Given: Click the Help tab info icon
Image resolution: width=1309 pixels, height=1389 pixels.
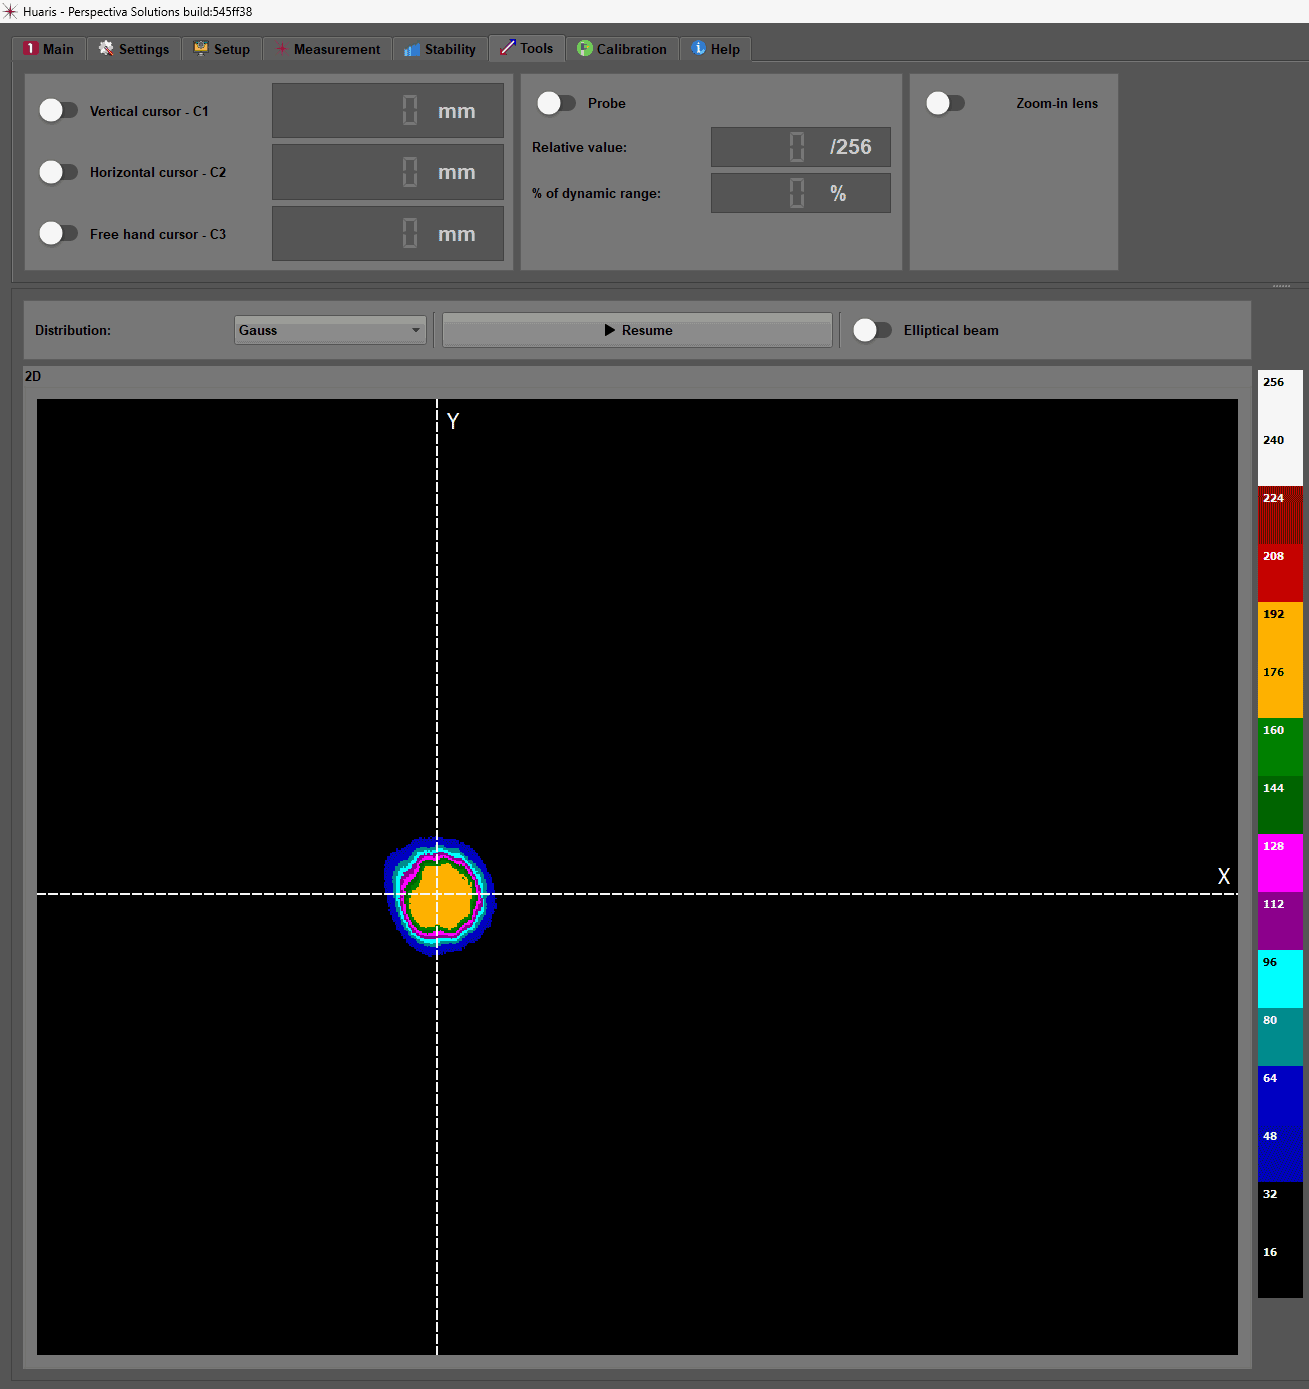Looking at the screenshot, I should (699, 49).
